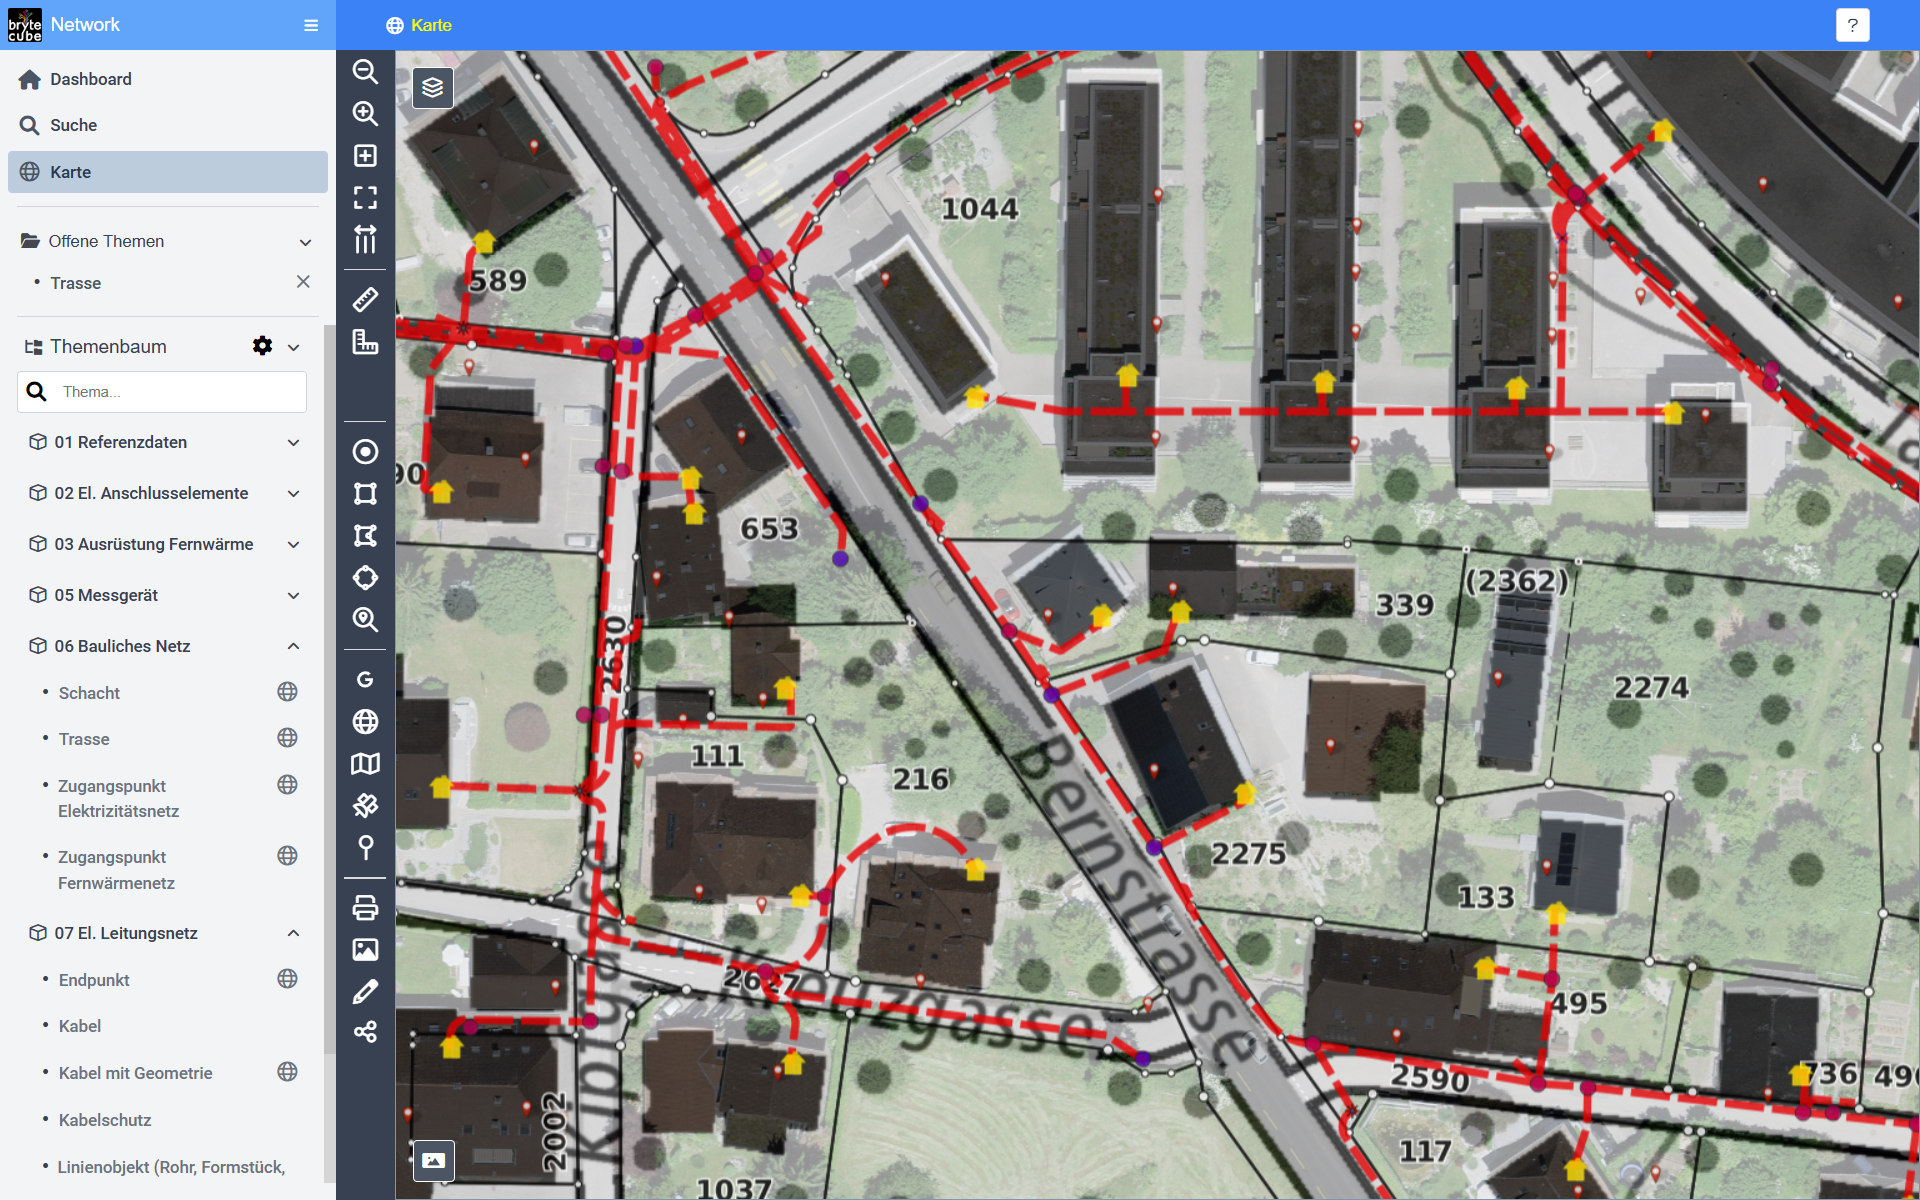The height and width of the screenshot is (1200, 1920).
Task: Click the zoom out magnifier icon
Action: click(x=365, y=72)
